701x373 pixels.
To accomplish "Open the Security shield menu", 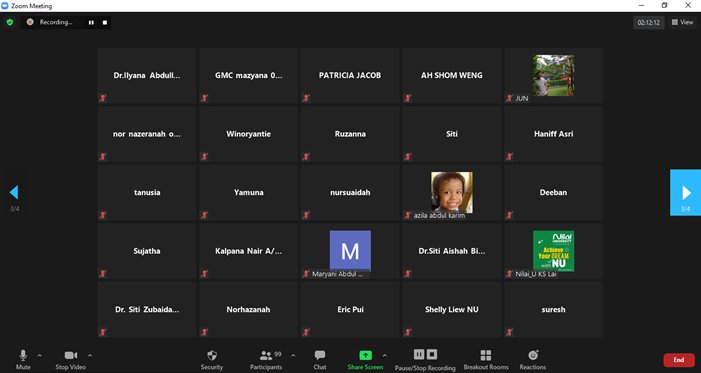I will click(x=212, y=359).
